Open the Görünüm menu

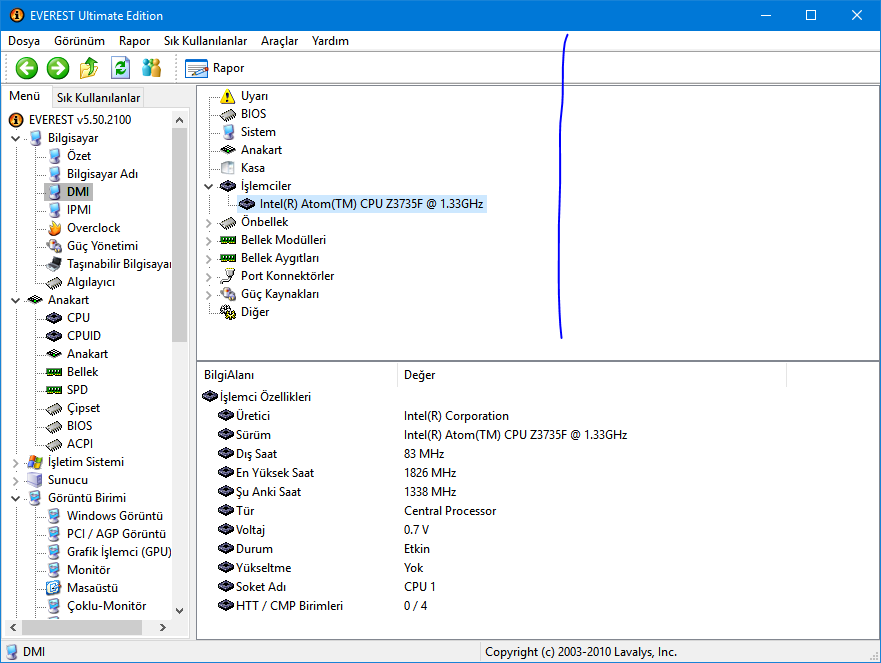click(79, 41)
